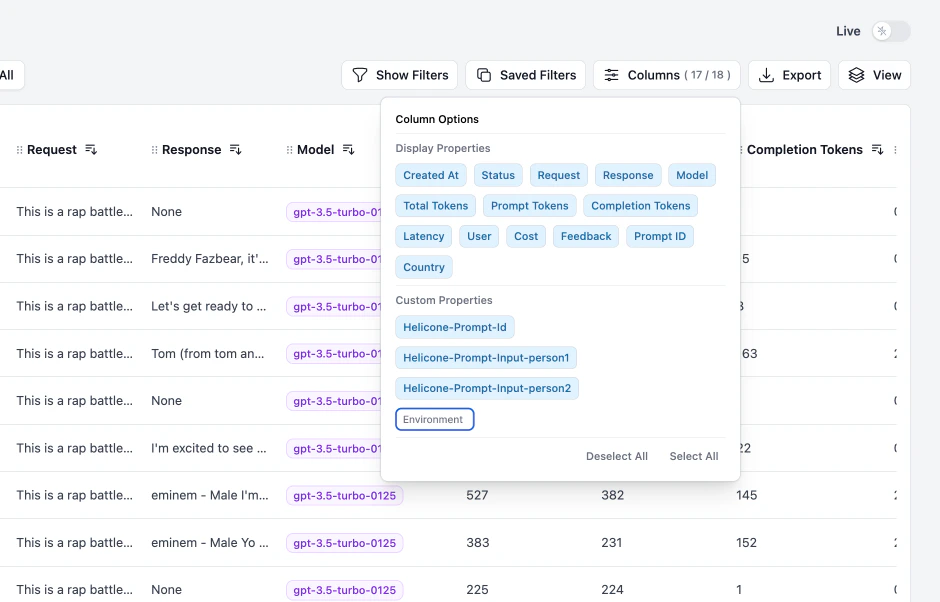Click Deselect All in Column Options

(x=616, y=456)
